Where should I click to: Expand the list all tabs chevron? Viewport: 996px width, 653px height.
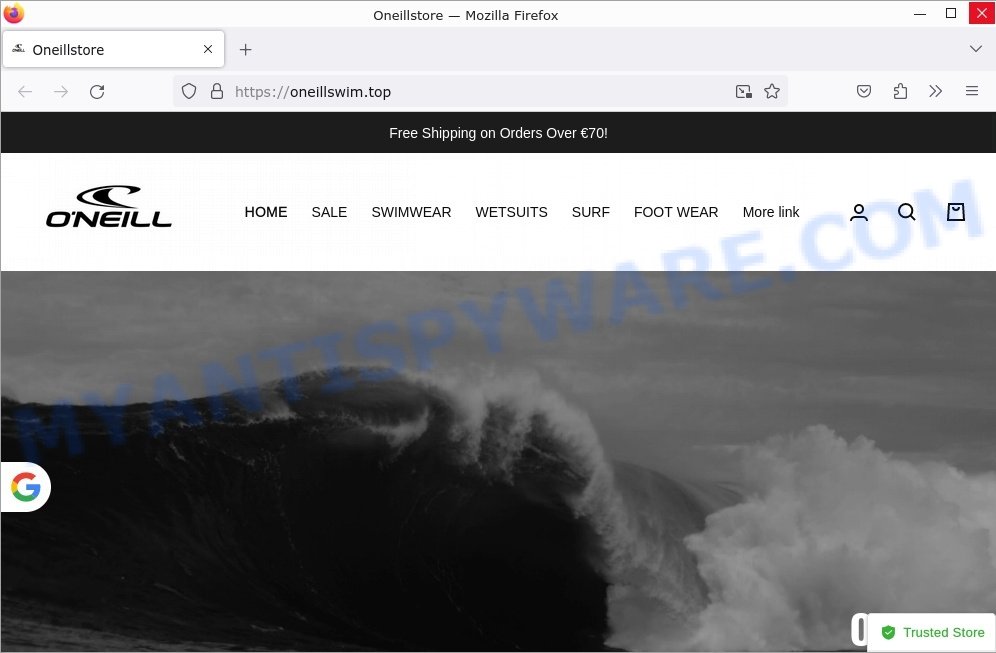[976, 49]
